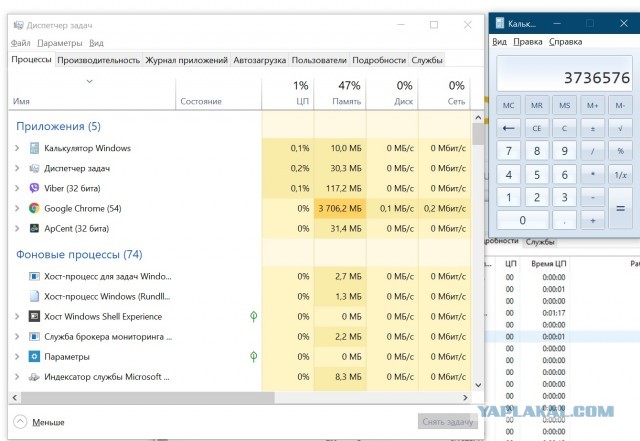Sort by the Имя column header

click(92, 94)
